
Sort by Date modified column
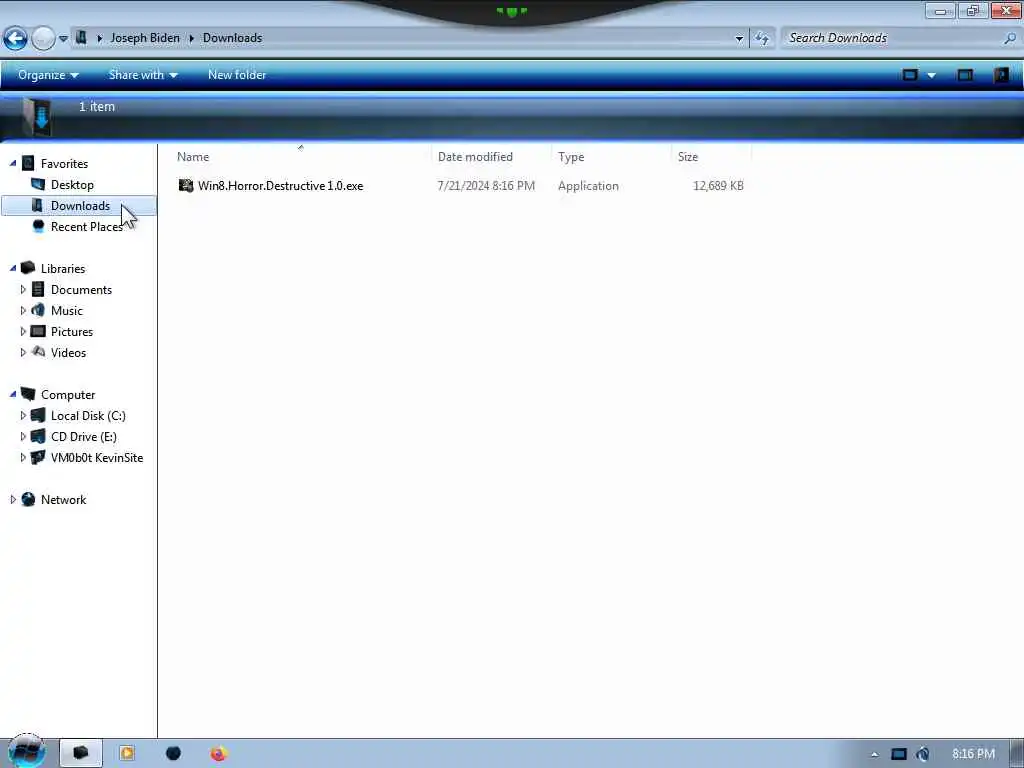(x=491, y=157)
